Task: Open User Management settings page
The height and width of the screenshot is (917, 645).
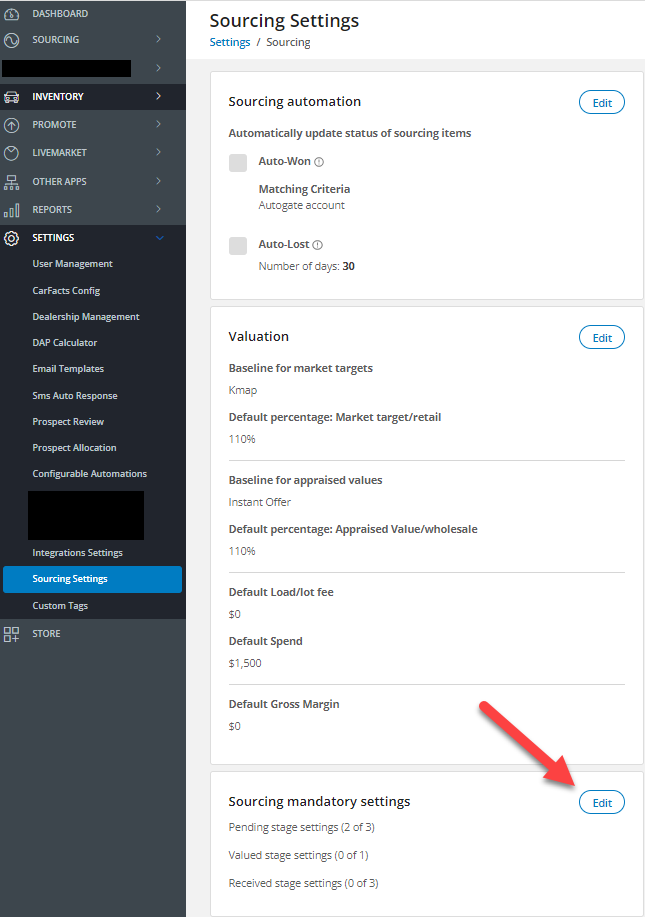Action: click(72, 264)
